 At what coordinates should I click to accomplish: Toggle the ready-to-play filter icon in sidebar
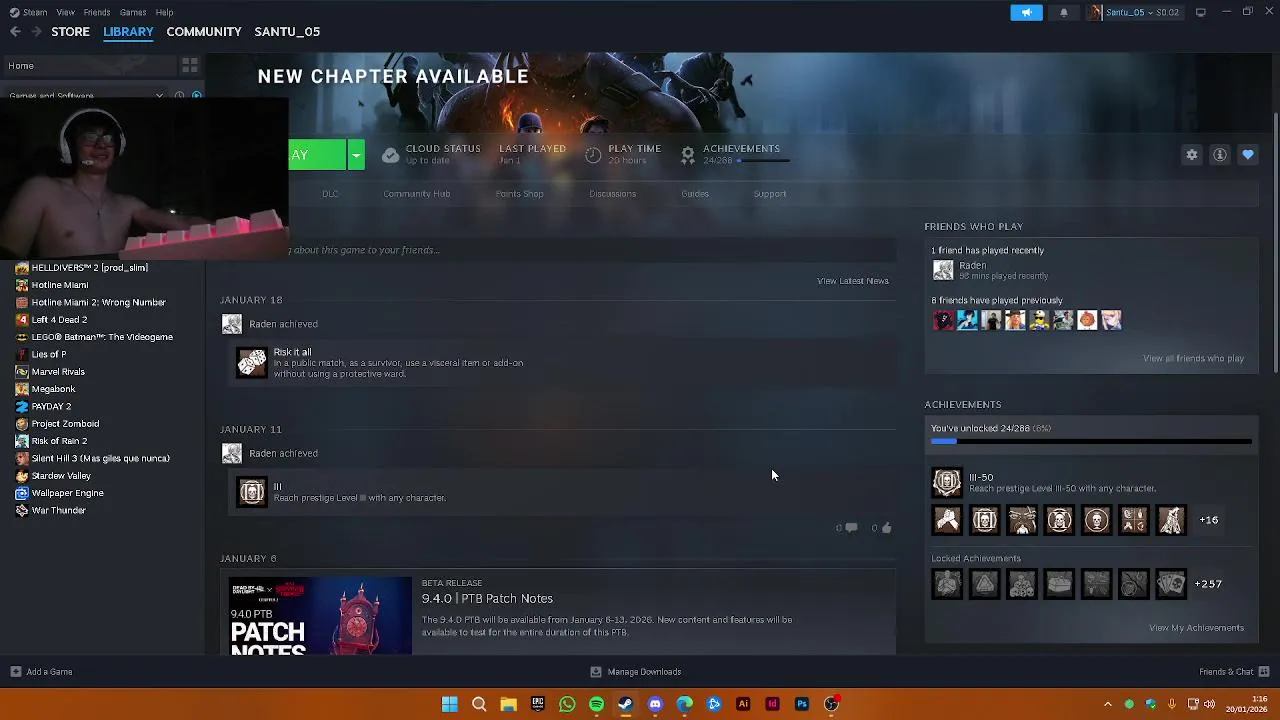coord(197,96)
